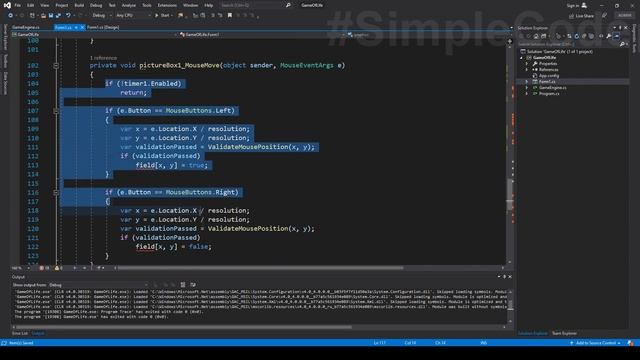Open the Window menu
Screen dimensions: 640x360
point(190,5)
